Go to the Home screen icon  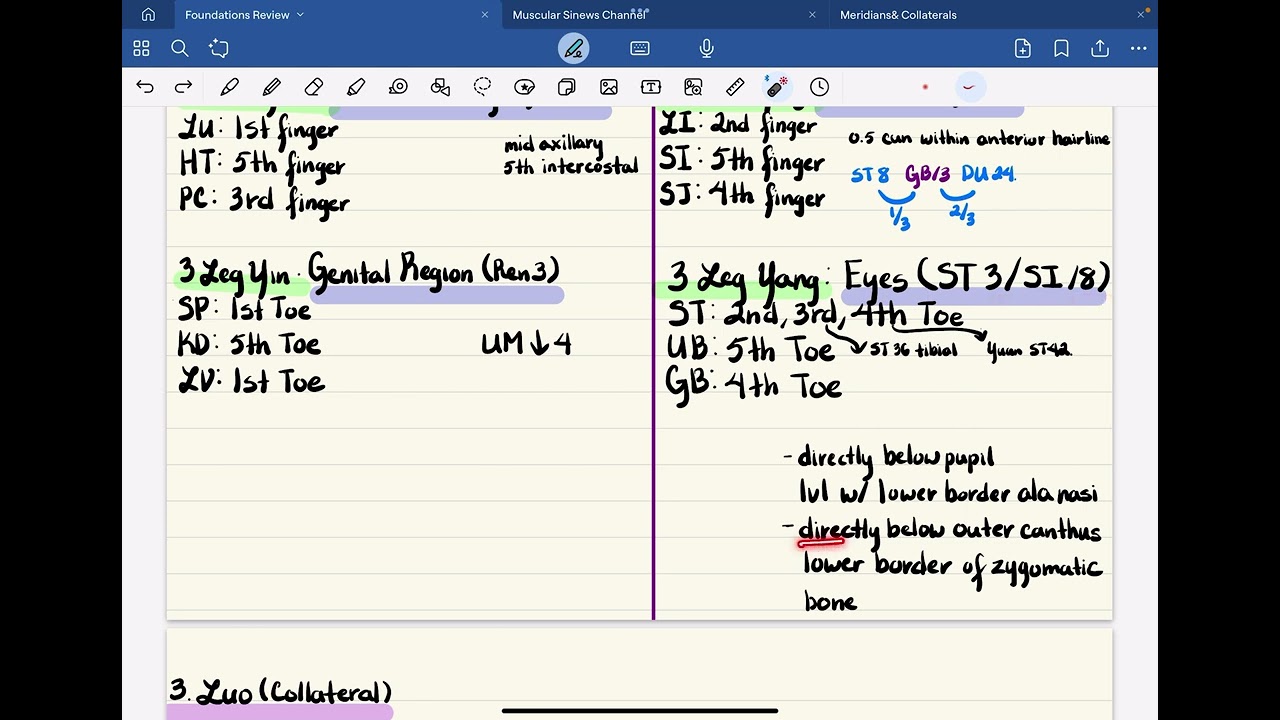click(148, 14)
